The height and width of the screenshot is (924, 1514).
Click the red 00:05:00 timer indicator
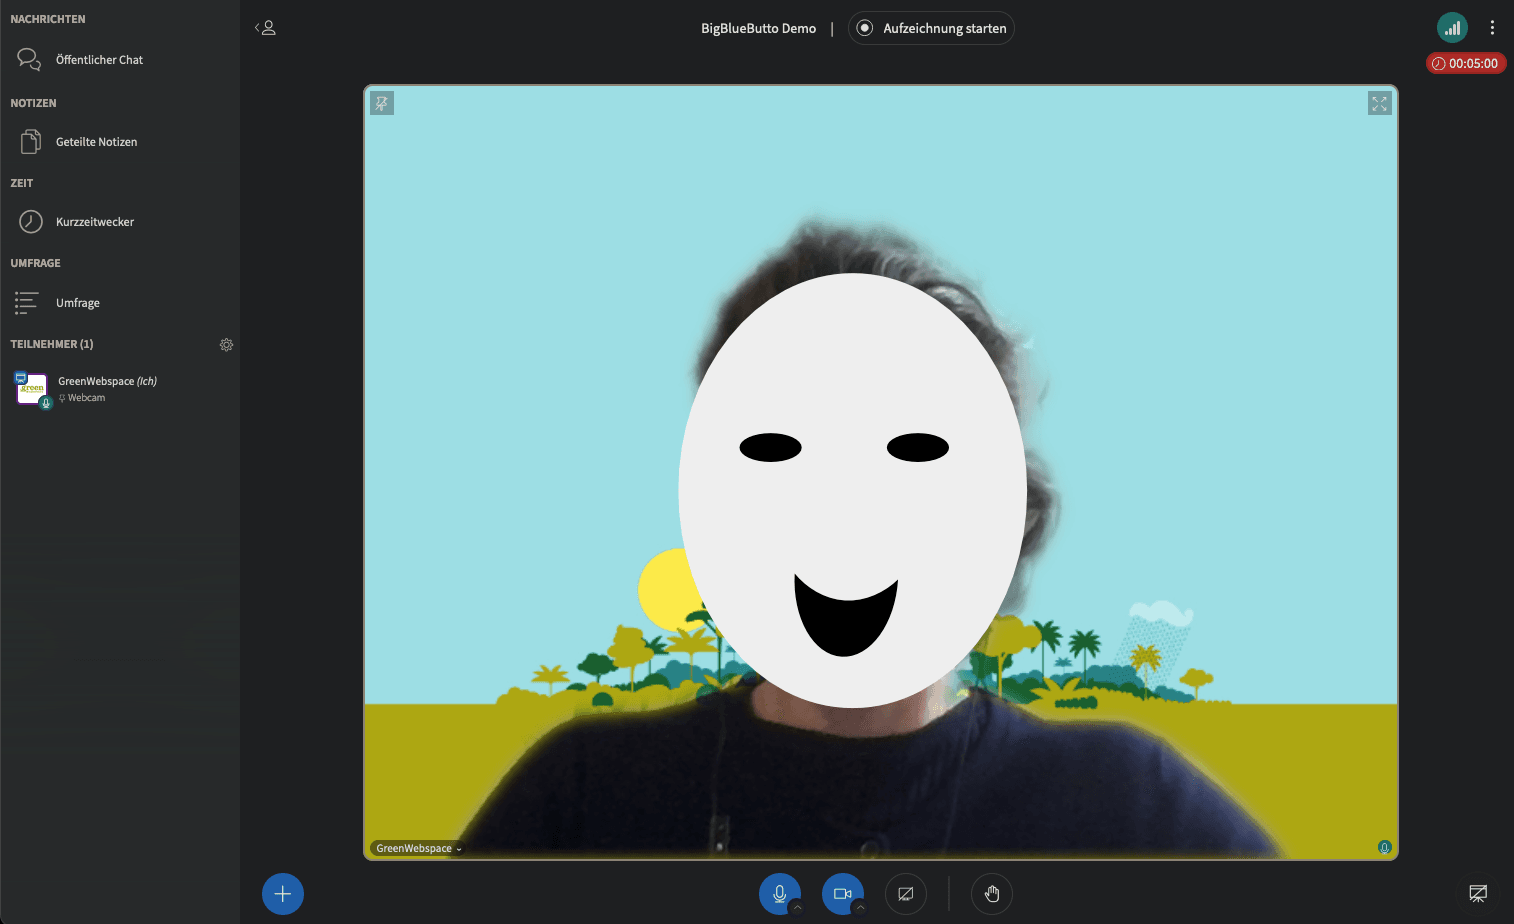pos(1465,63)
